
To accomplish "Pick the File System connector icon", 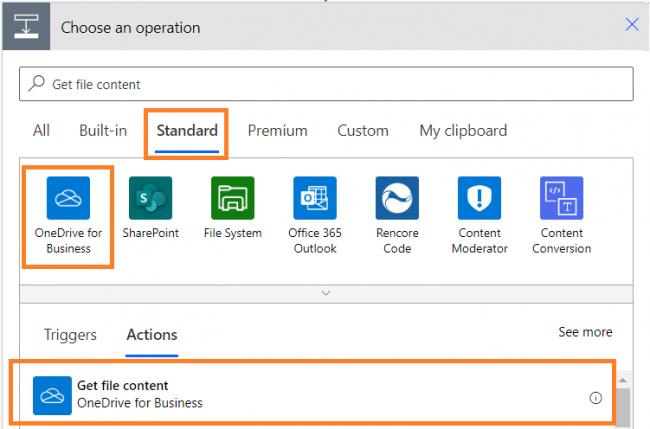I will click(233, 198).
